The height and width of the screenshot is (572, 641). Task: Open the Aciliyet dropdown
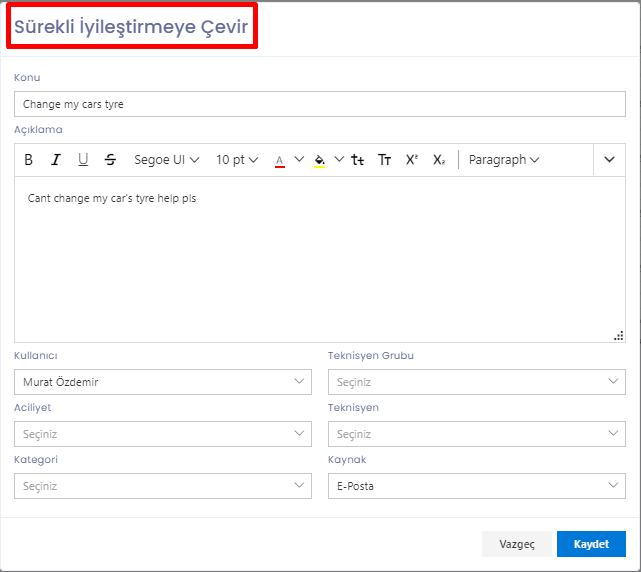pyautogui.click(x=163, y=434)
